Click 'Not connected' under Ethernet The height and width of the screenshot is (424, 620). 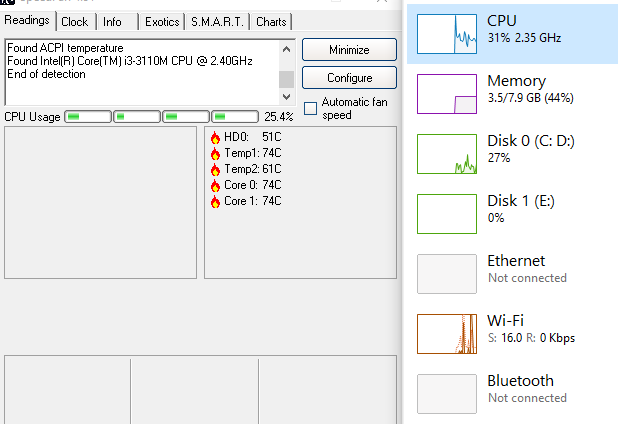tap(527, 278)
